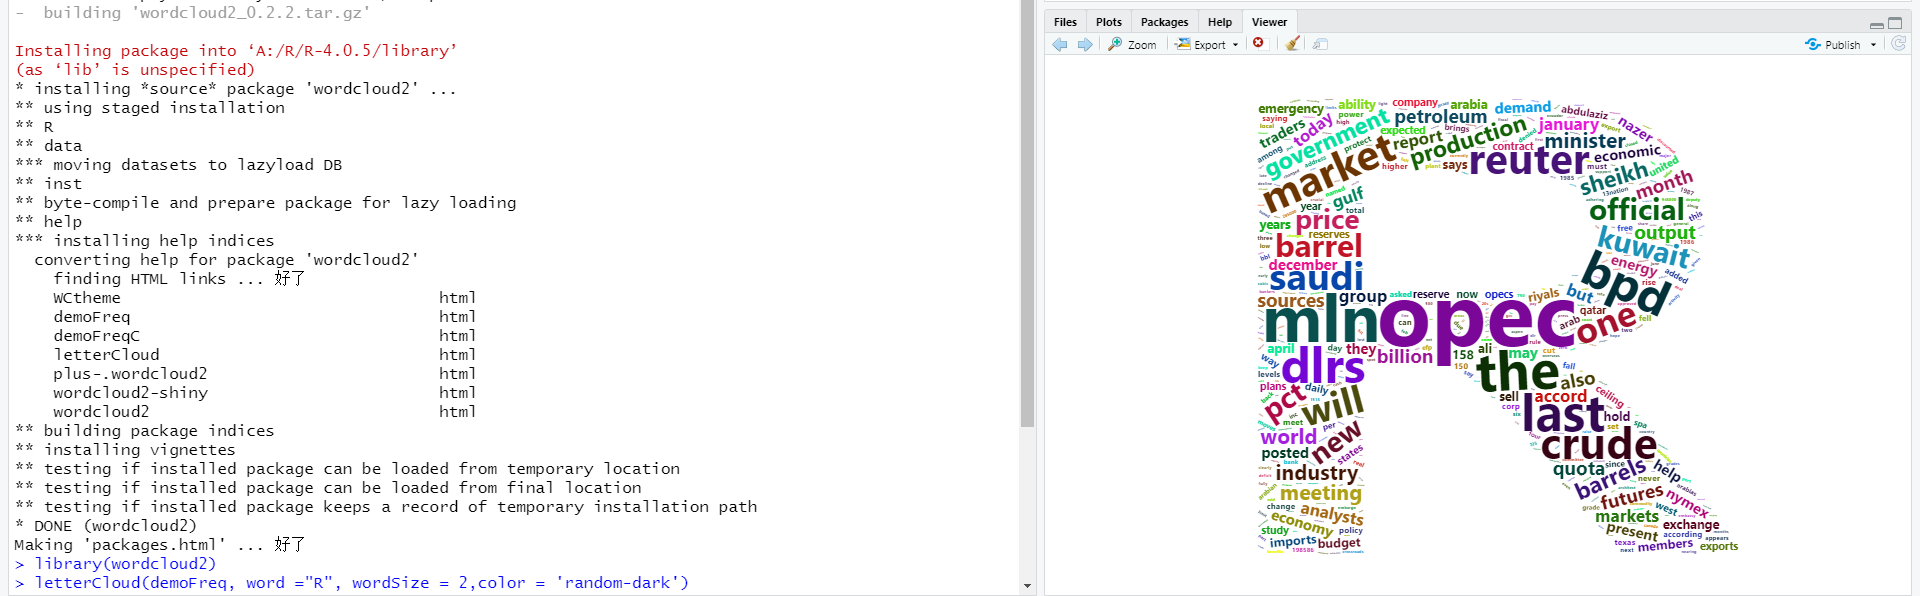Click the word 'production' in the word cloud

point(1469,141)
